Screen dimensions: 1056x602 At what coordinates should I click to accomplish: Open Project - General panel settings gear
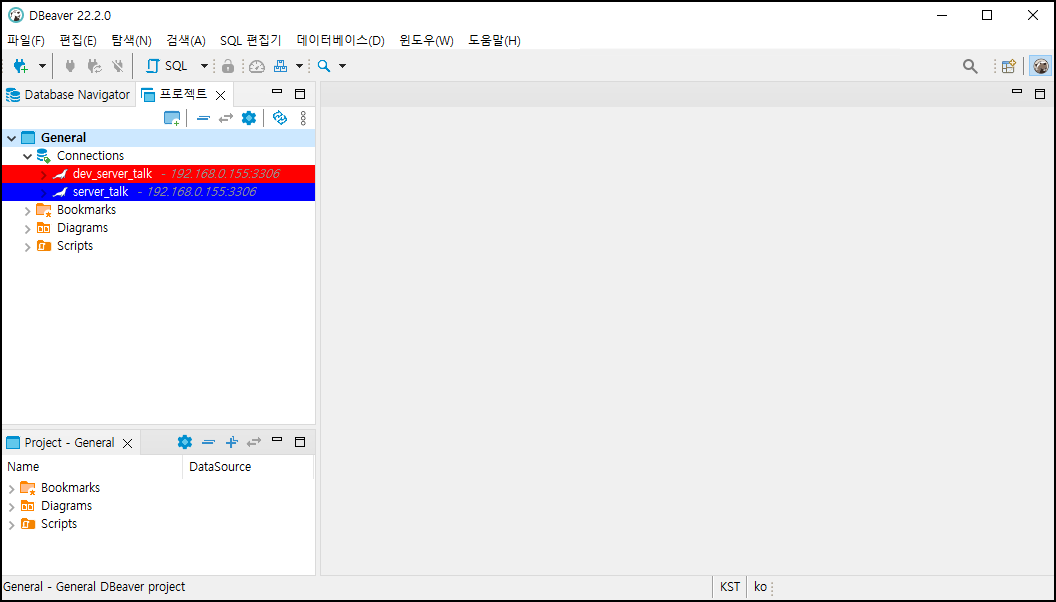[x=185, y=442]
